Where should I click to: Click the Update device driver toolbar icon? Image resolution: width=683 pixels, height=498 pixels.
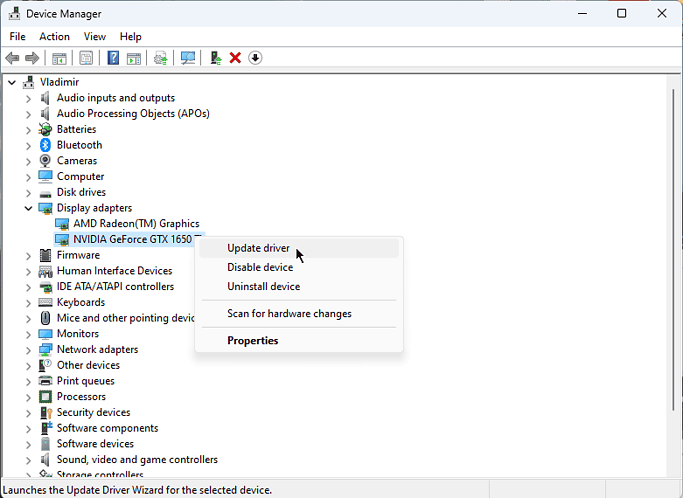(x=215, y=58)
